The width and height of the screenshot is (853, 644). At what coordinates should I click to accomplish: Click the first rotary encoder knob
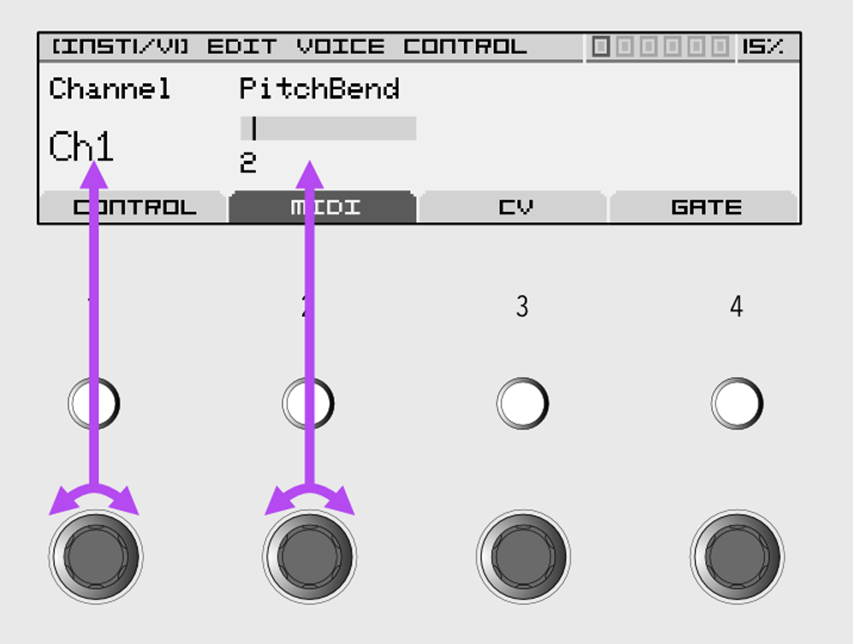(96, 556)
